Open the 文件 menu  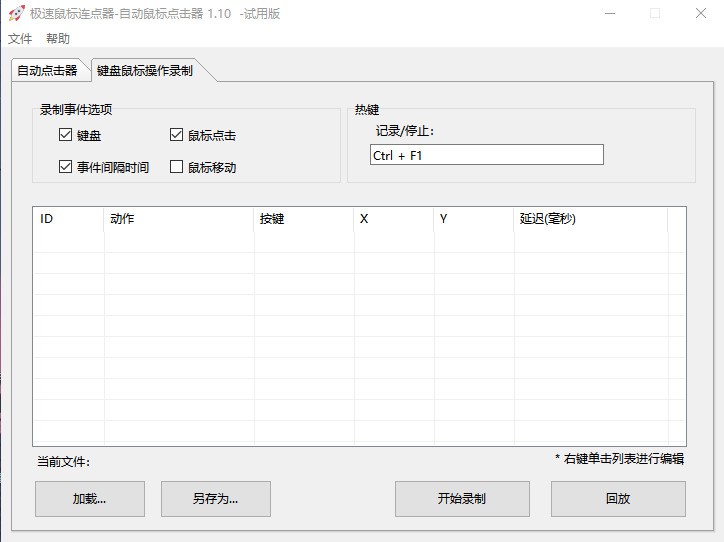[20, 39]
